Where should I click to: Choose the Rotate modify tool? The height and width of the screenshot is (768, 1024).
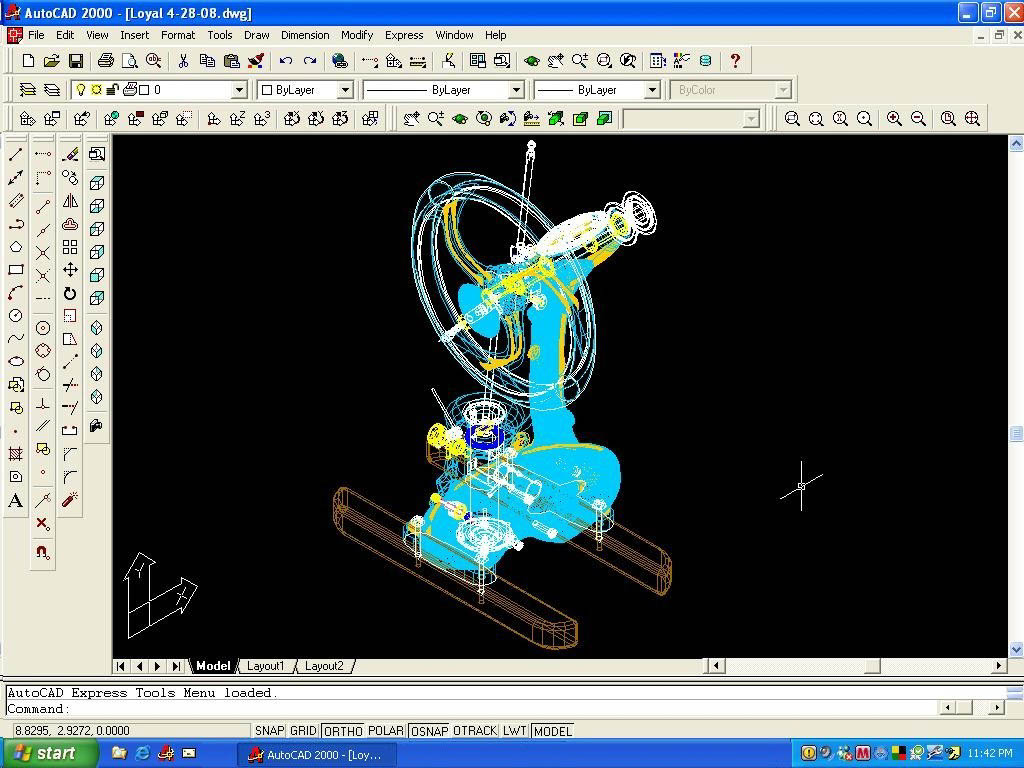click(x=70, y=293)
